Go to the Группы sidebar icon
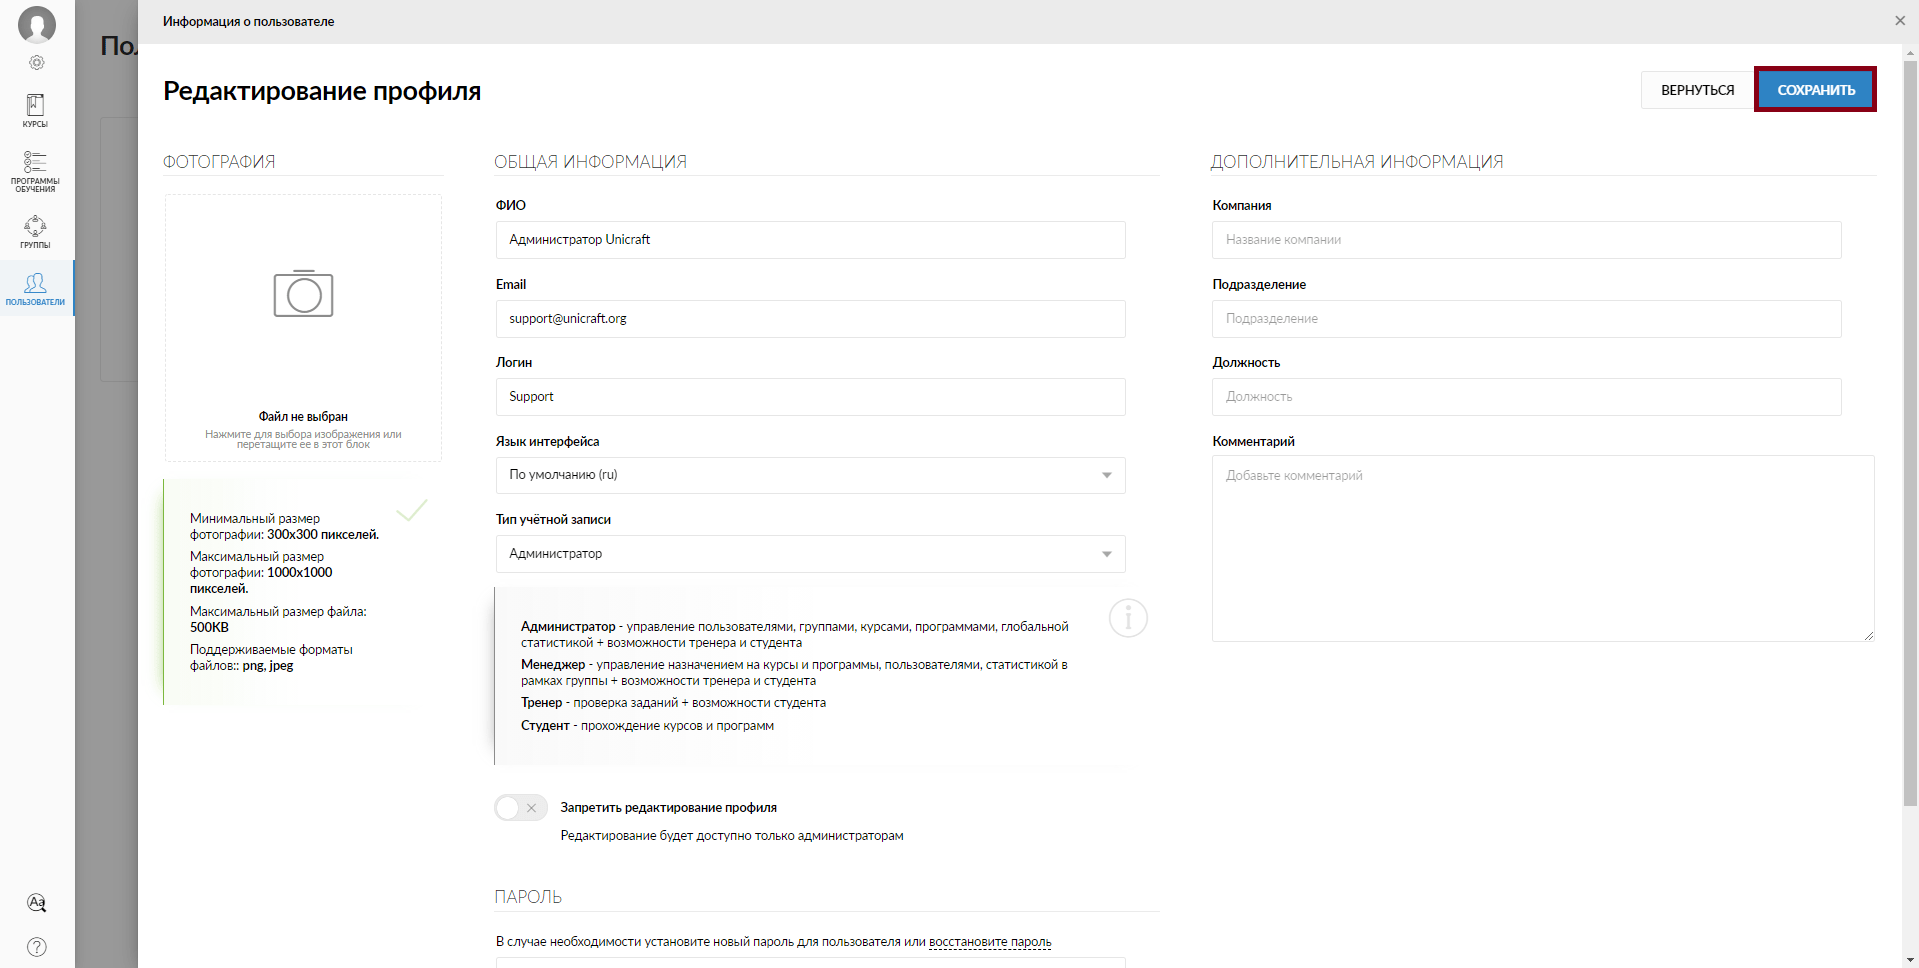Viewport: 1919px width, 968px height. click(35, 231)
